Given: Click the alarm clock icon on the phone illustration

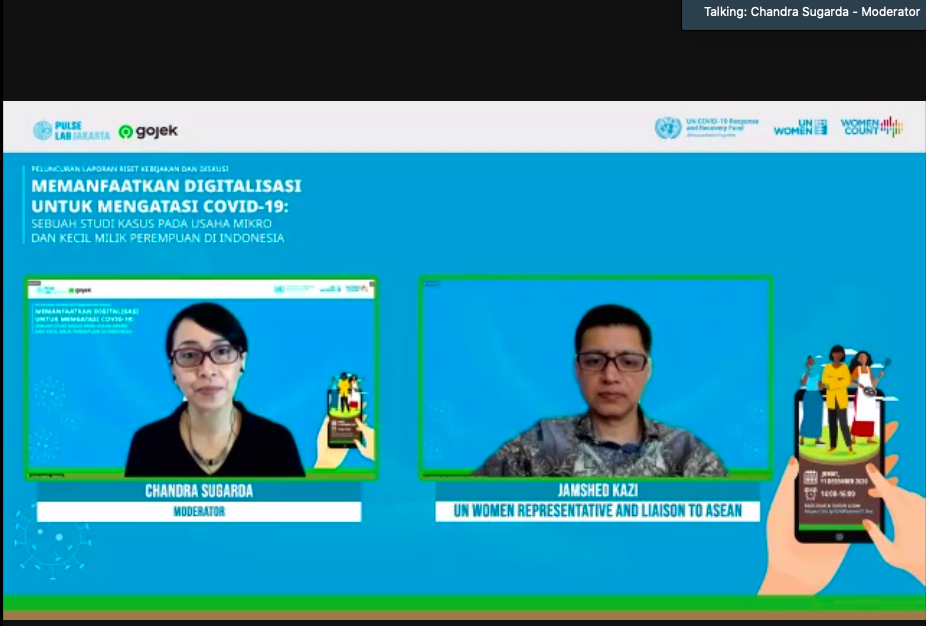Looking at the screenshot, I should [x=810, y=493].
